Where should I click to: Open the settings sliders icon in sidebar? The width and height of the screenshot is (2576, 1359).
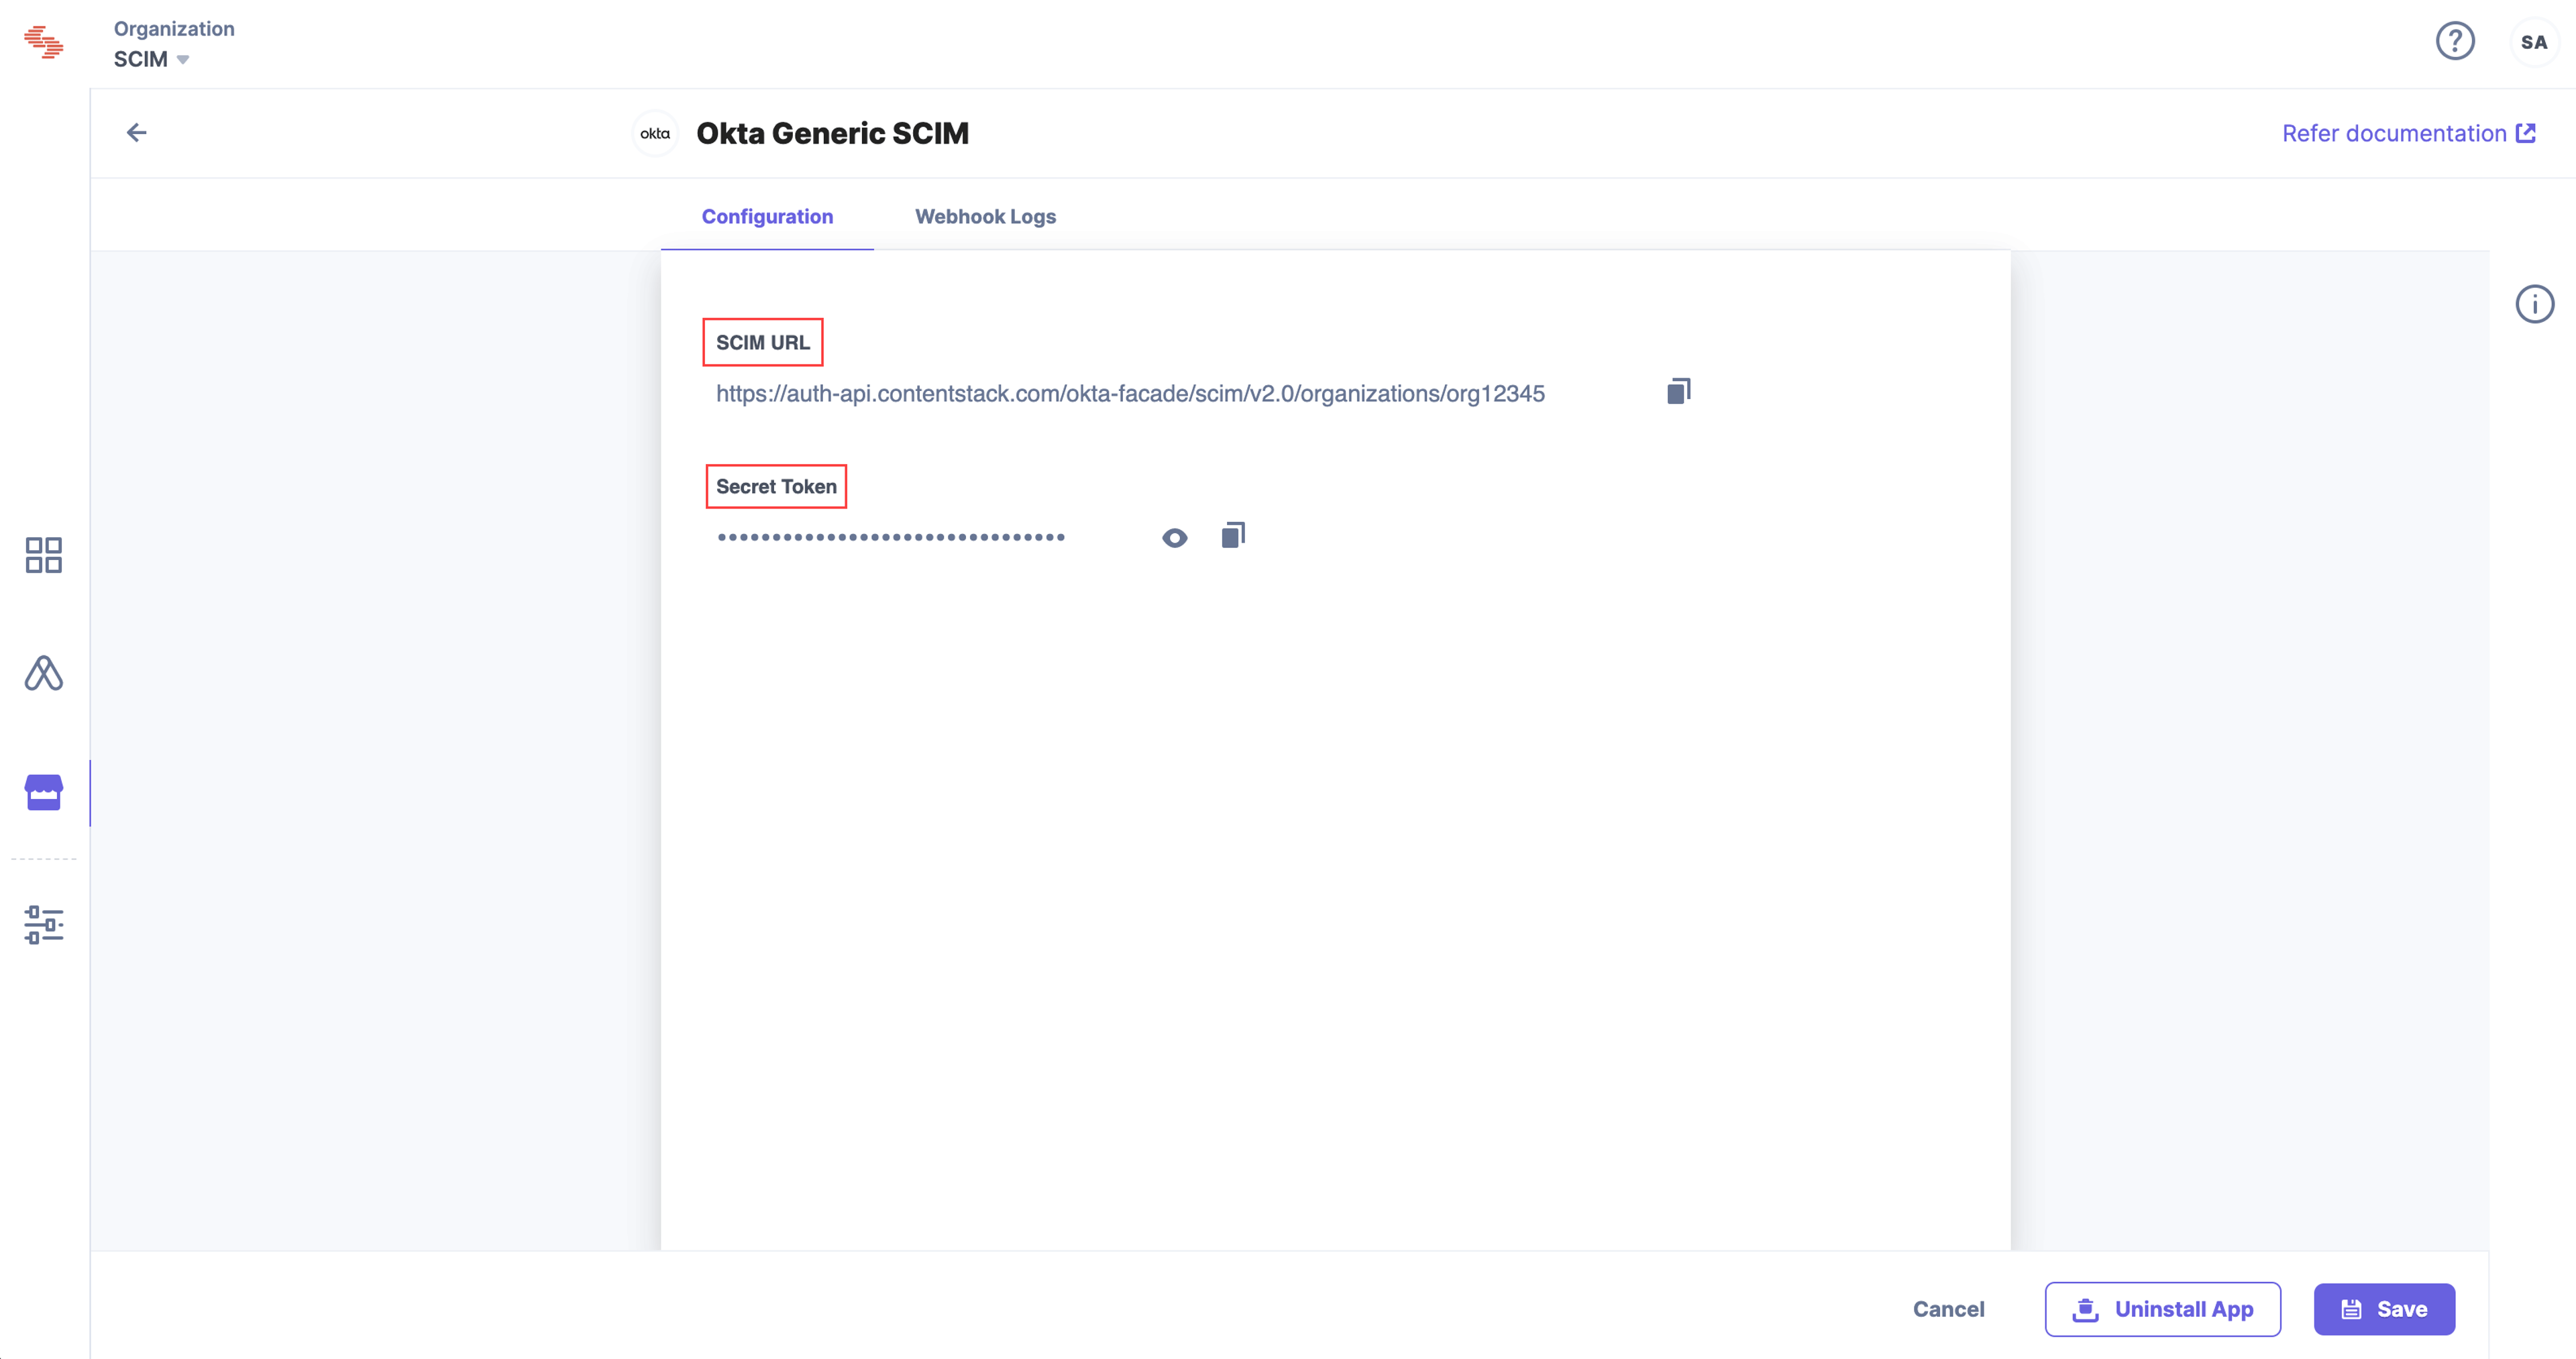click(44, 925)
